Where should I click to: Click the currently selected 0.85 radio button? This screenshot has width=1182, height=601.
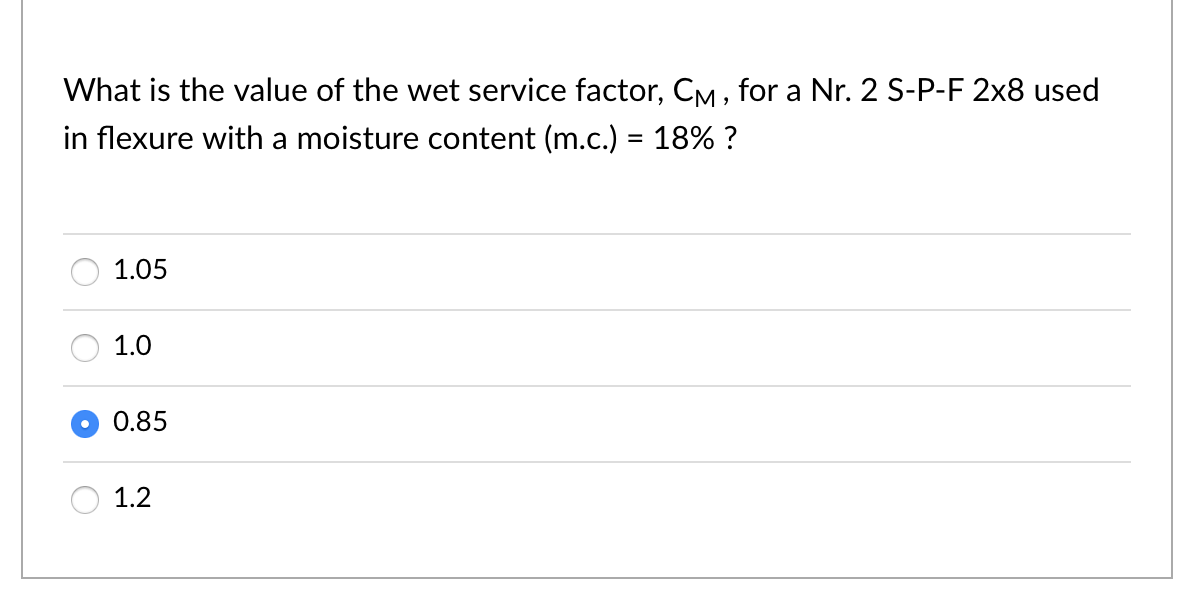[x=85, y=423]
